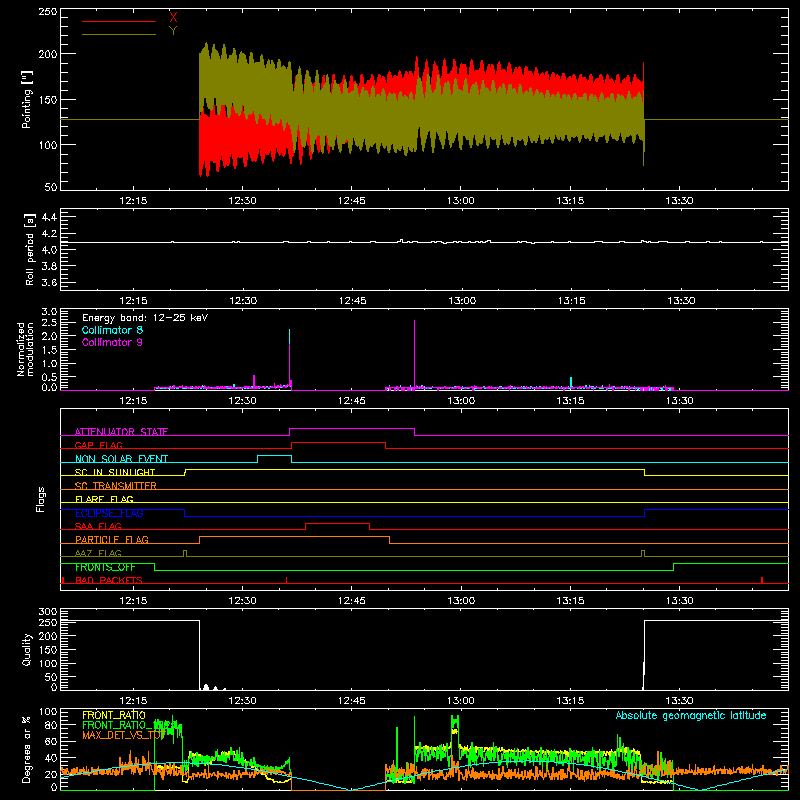Click the 80 tick on Degrees axis
The height and width of the screenshot is (800, 800).
(x=51, y=725)
